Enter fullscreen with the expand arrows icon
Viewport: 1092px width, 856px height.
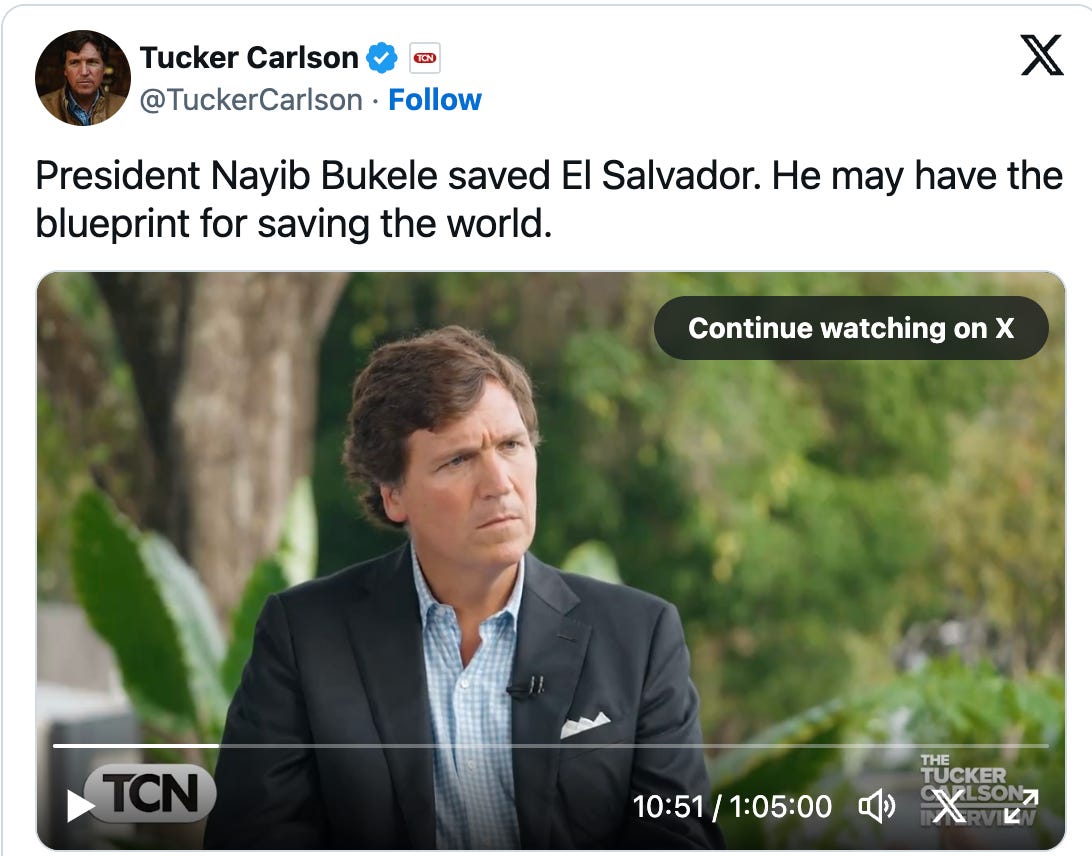(1021, 806)
